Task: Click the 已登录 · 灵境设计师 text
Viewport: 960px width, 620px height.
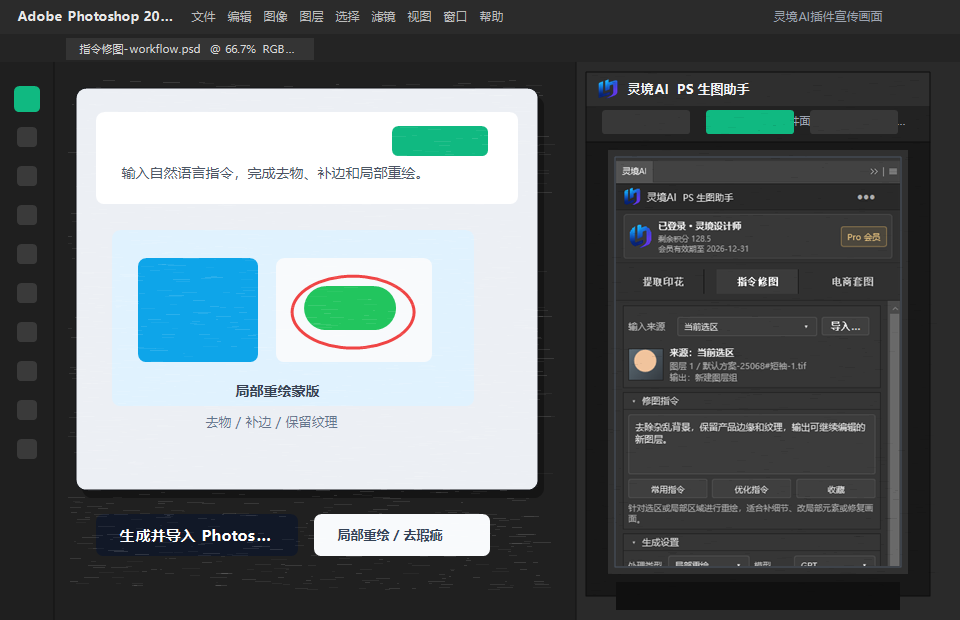Action: pyautogui.click(x=700, y=226)
